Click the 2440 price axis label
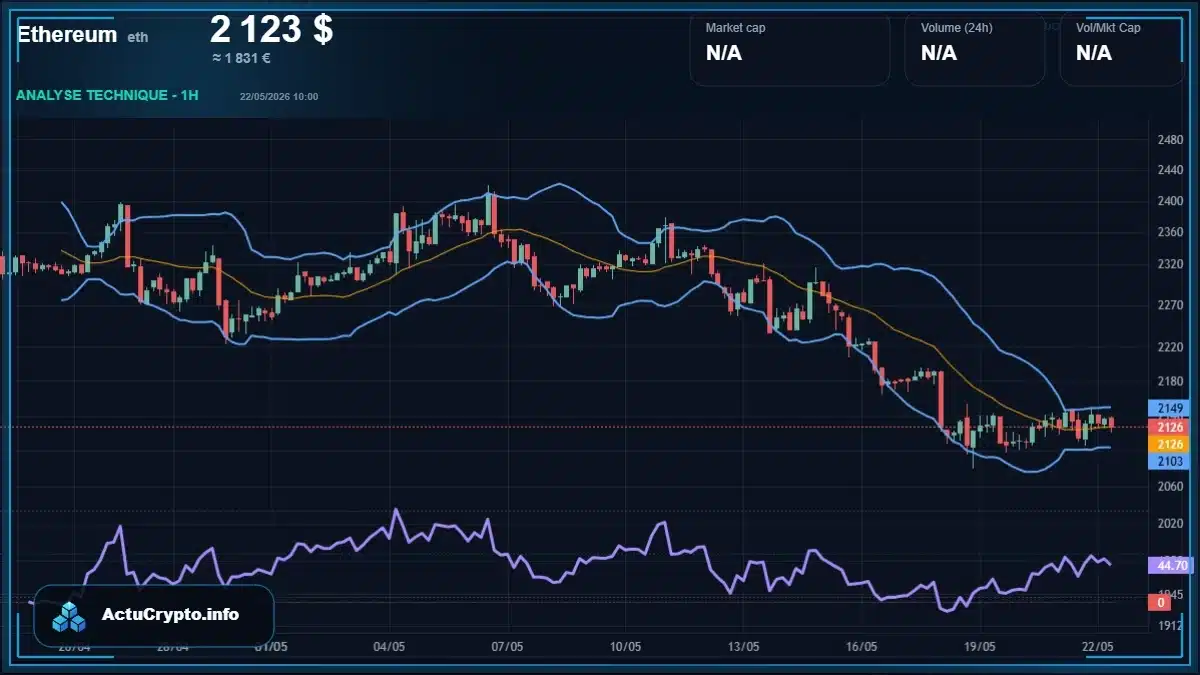This screenshot has height=675, width=1200. (x=1170, y=171)
